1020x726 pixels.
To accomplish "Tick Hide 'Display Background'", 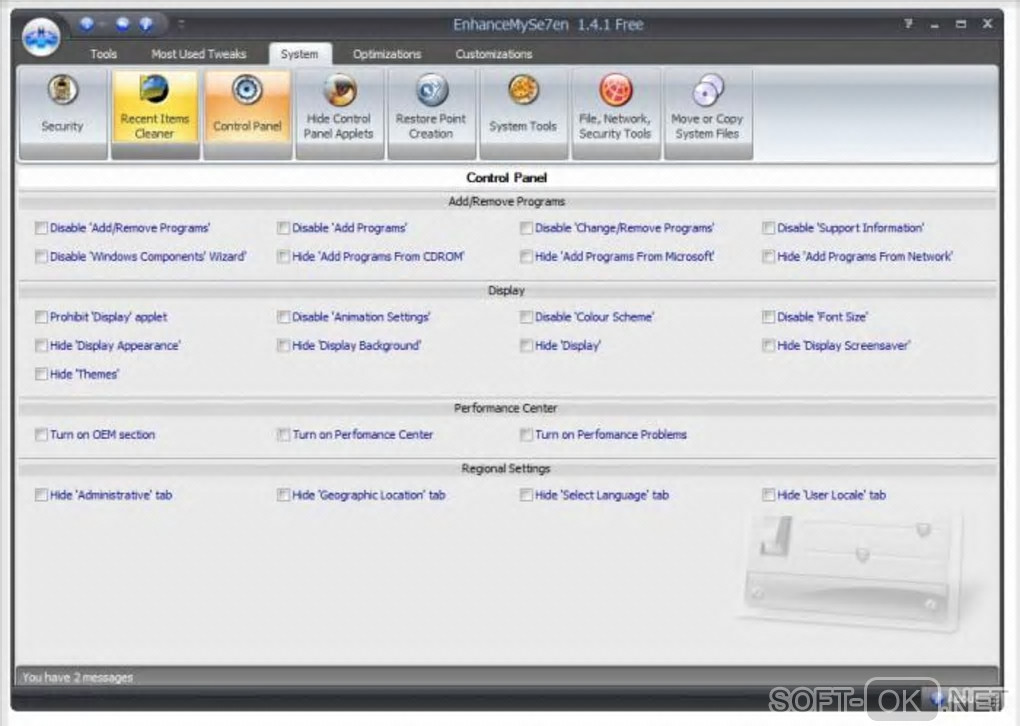I will pos(283,345).
